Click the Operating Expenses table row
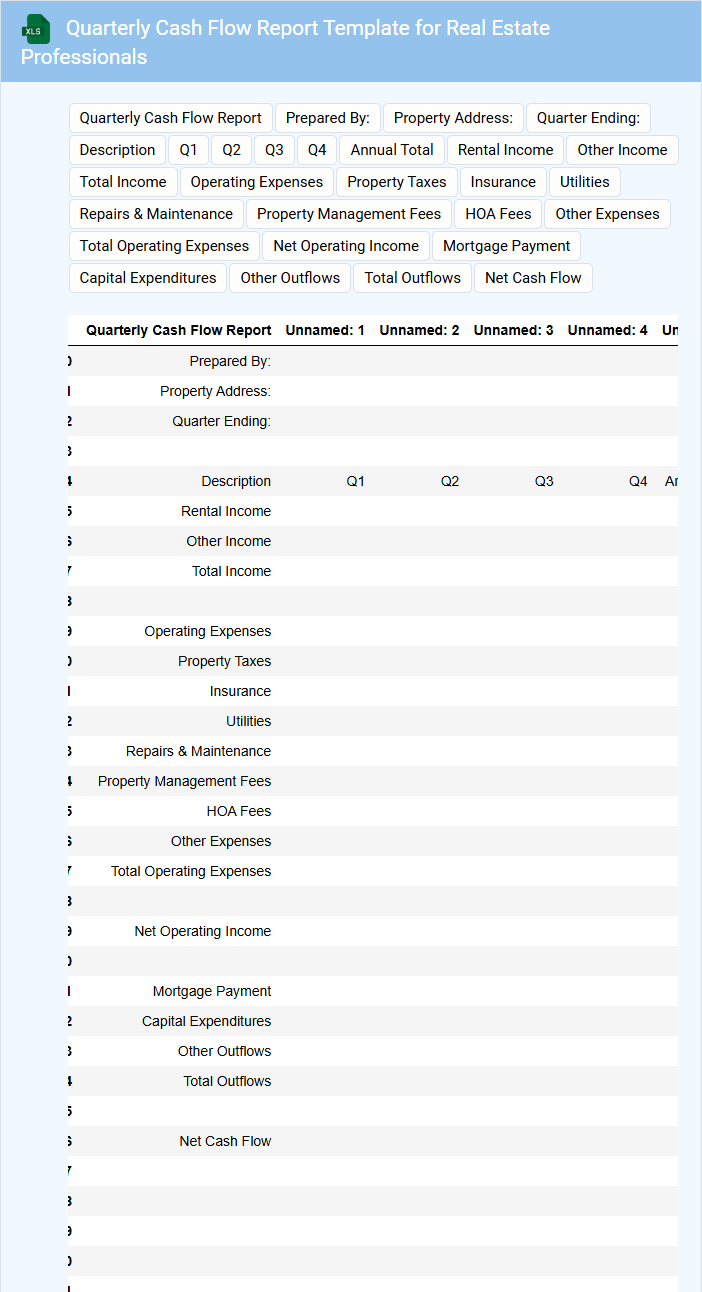Screen dimensions: 702x1292 coord(373,631)
